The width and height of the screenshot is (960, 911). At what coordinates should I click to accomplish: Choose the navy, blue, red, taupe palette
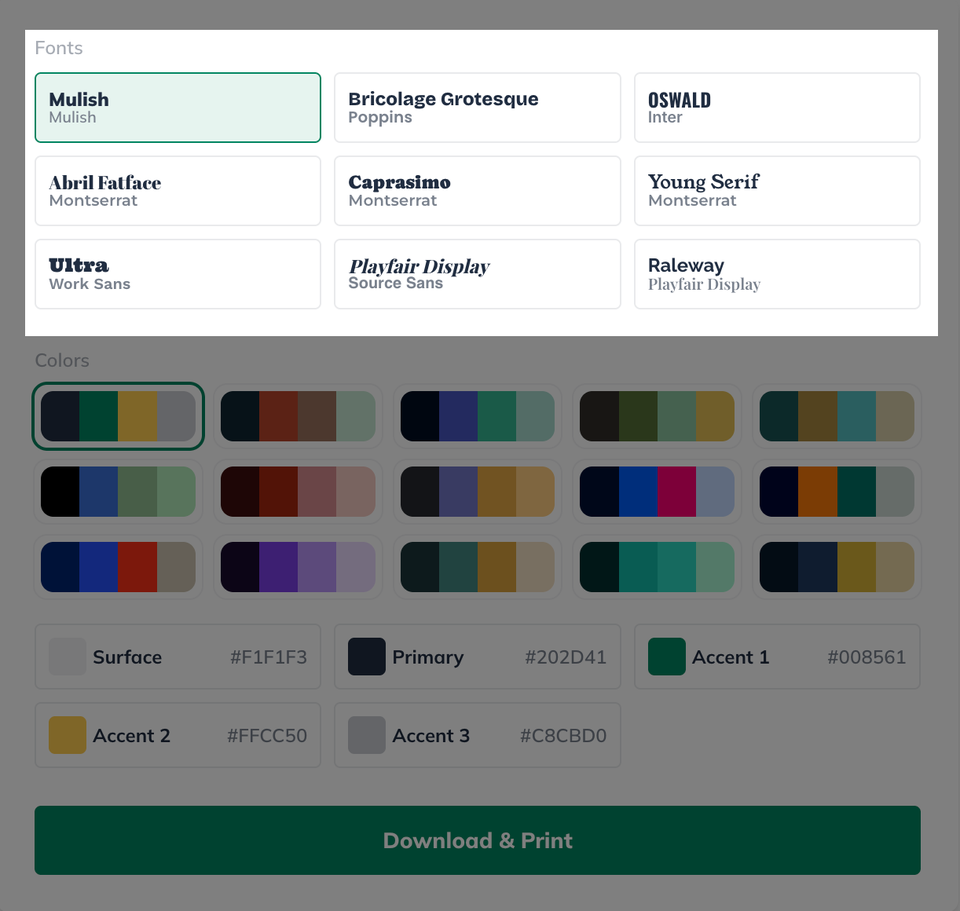click(x=118, y=567)
